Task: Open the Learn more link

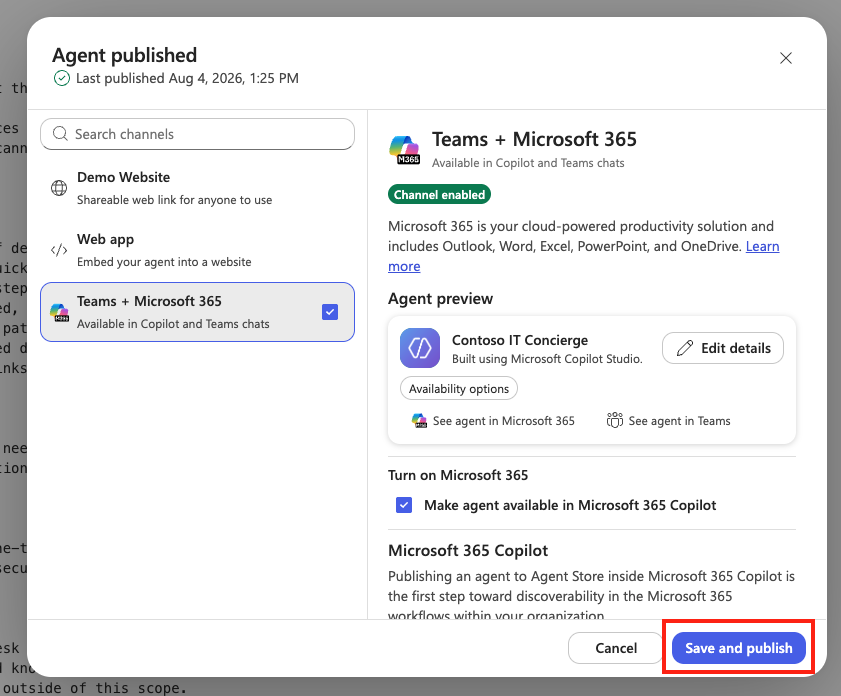Action: click(x=762, y=246)
